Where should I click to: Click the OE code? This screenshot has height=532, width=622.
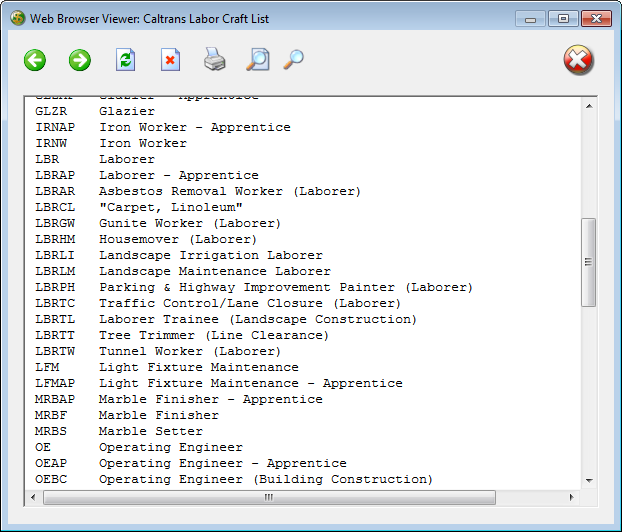pos(43,447)
